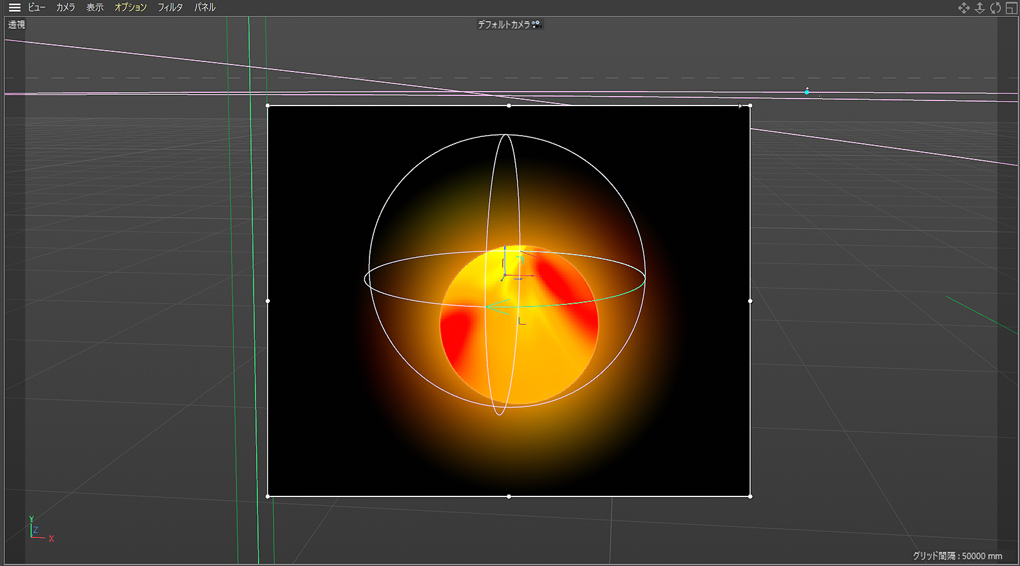This screenshot has width=1020, height=566.
Task: Click the XYZ world axis indicator
Action: (38, 531)
